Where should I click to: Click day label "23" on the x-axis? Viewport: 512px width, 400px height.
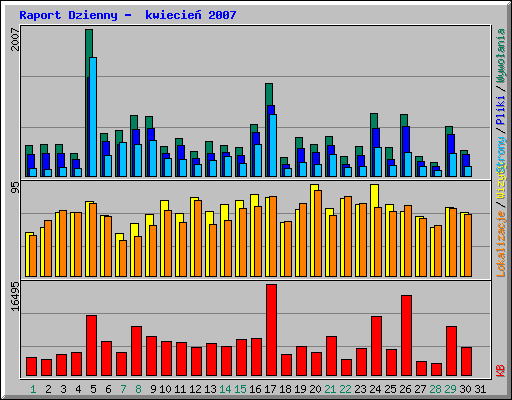(360, 389)
